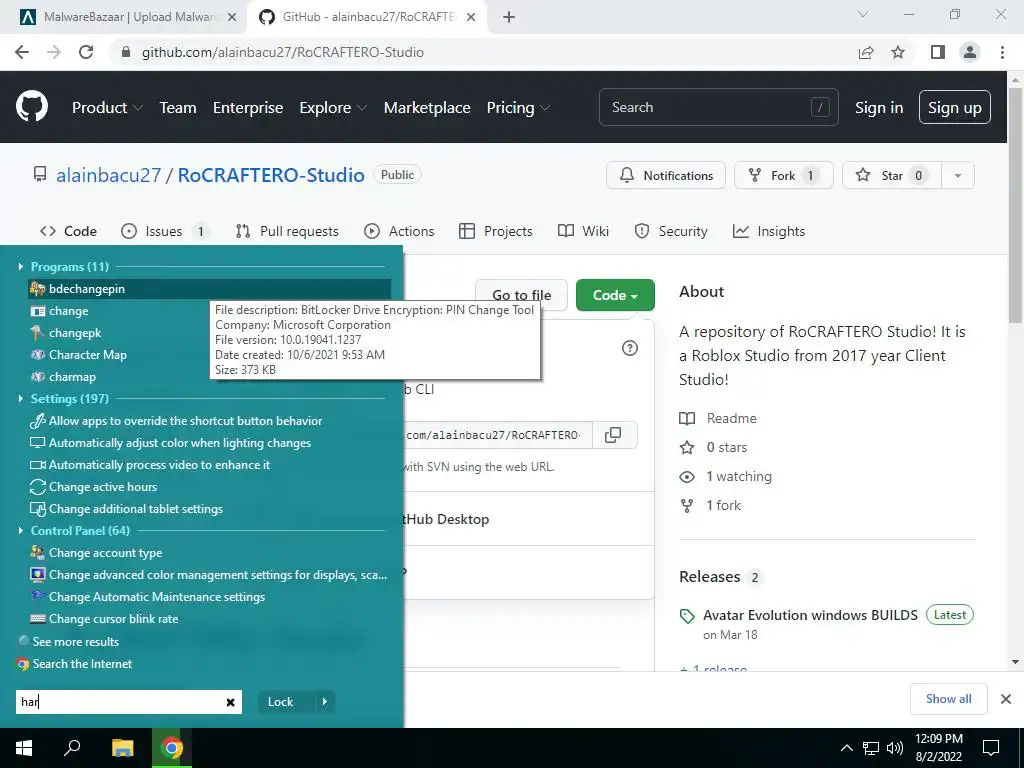Screen dimensions: 1024x768
Task: Open the Chrome profile avatar
Action: point(970,52)
